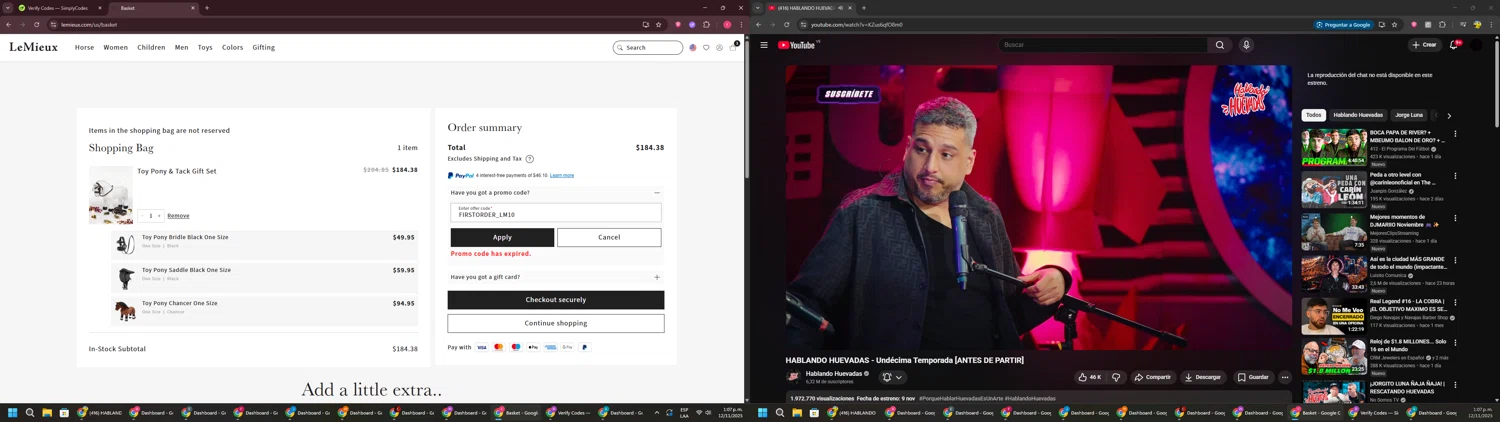
Task: Open PayPal info help icon beside Excludes Shipping
Action: point(529,159)
